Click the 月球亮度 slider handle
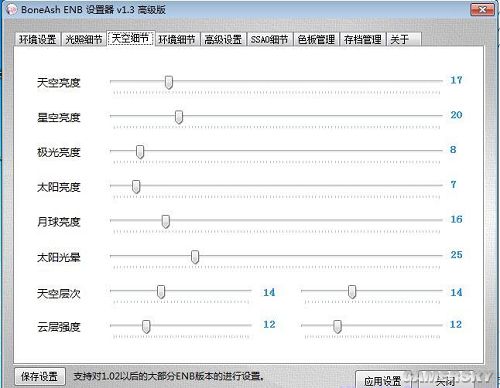500x388 pixels. tap(166, 222)
